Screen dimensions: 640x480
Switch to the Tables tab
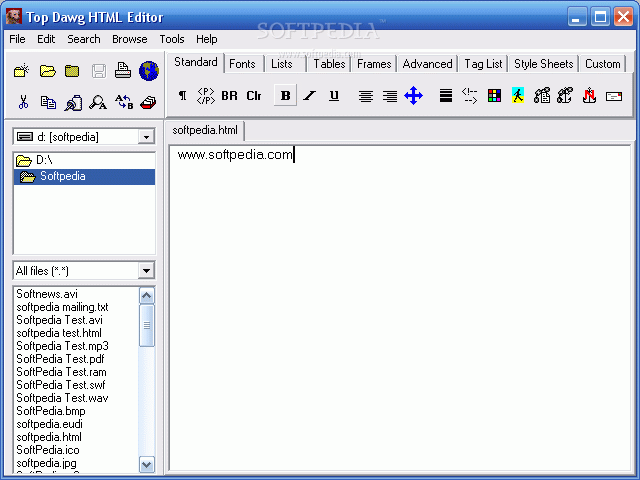[x=329, y=64]
